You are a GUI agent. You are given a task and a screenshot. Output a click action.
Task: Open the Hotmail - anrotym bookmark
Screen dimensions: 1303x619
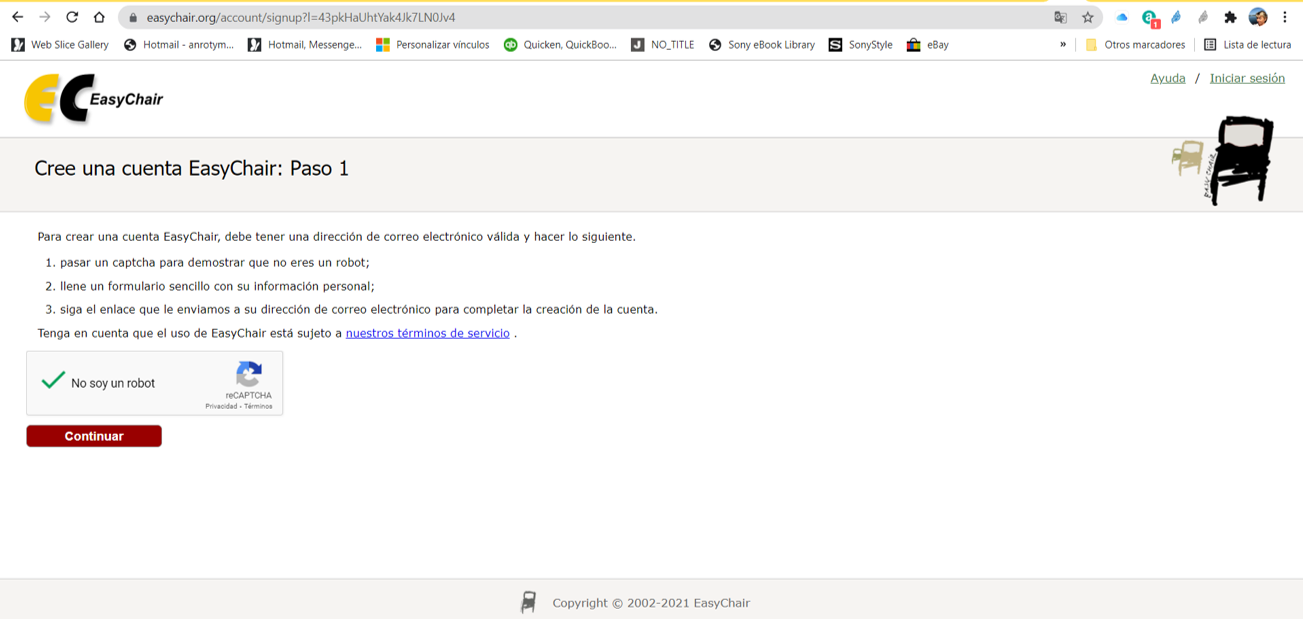click(179, 45)
